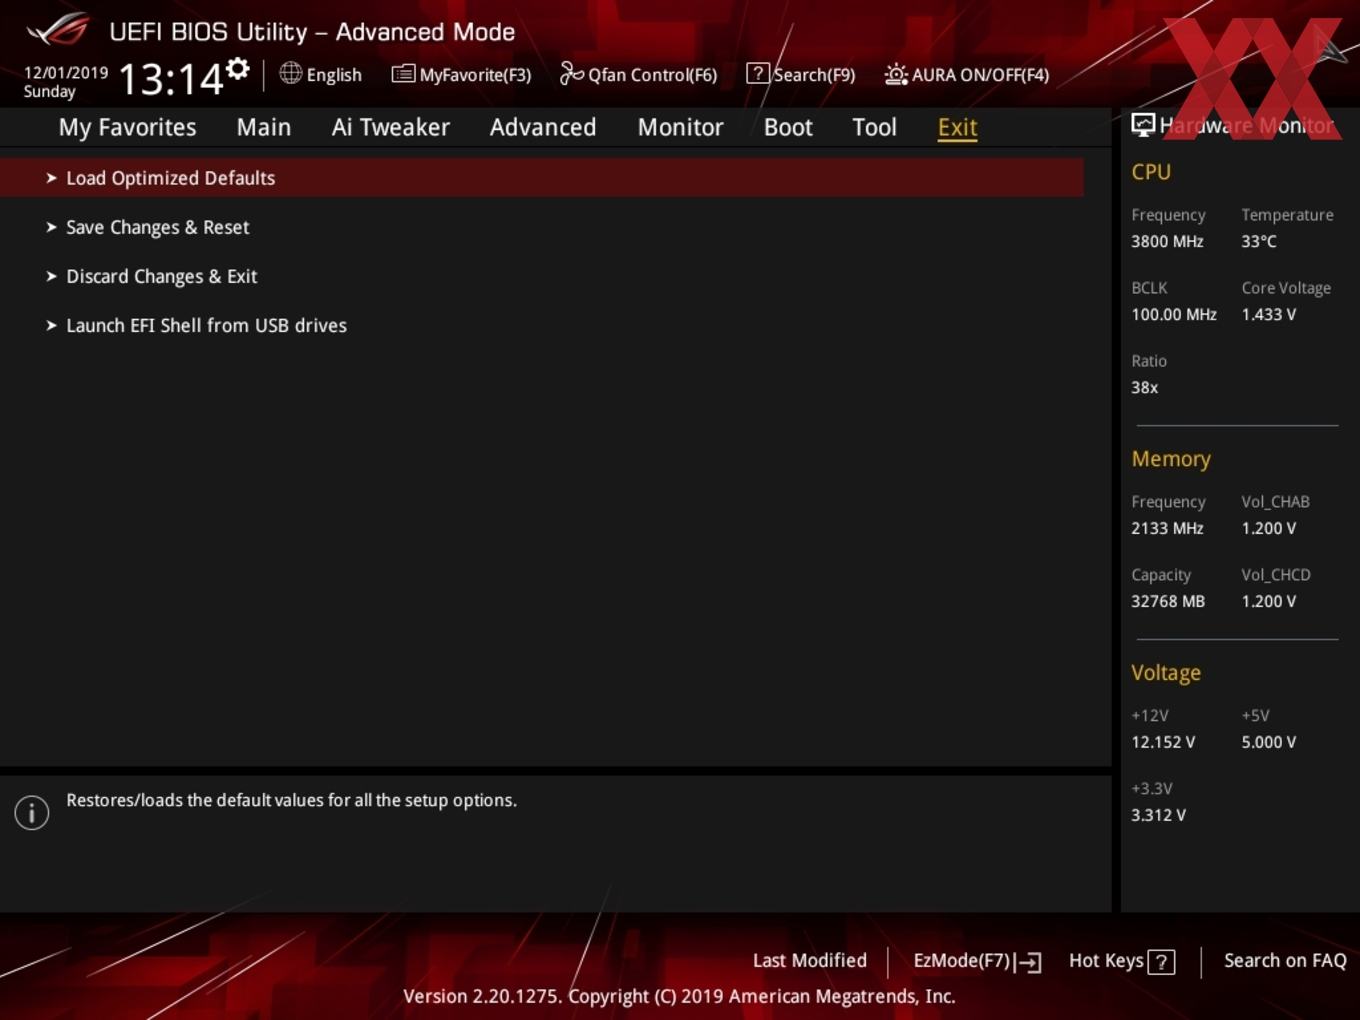The width and height of the screenshot is (1360, 1020).
Task: Expand Load Optimized Defaults arrow
Action: 51,178
